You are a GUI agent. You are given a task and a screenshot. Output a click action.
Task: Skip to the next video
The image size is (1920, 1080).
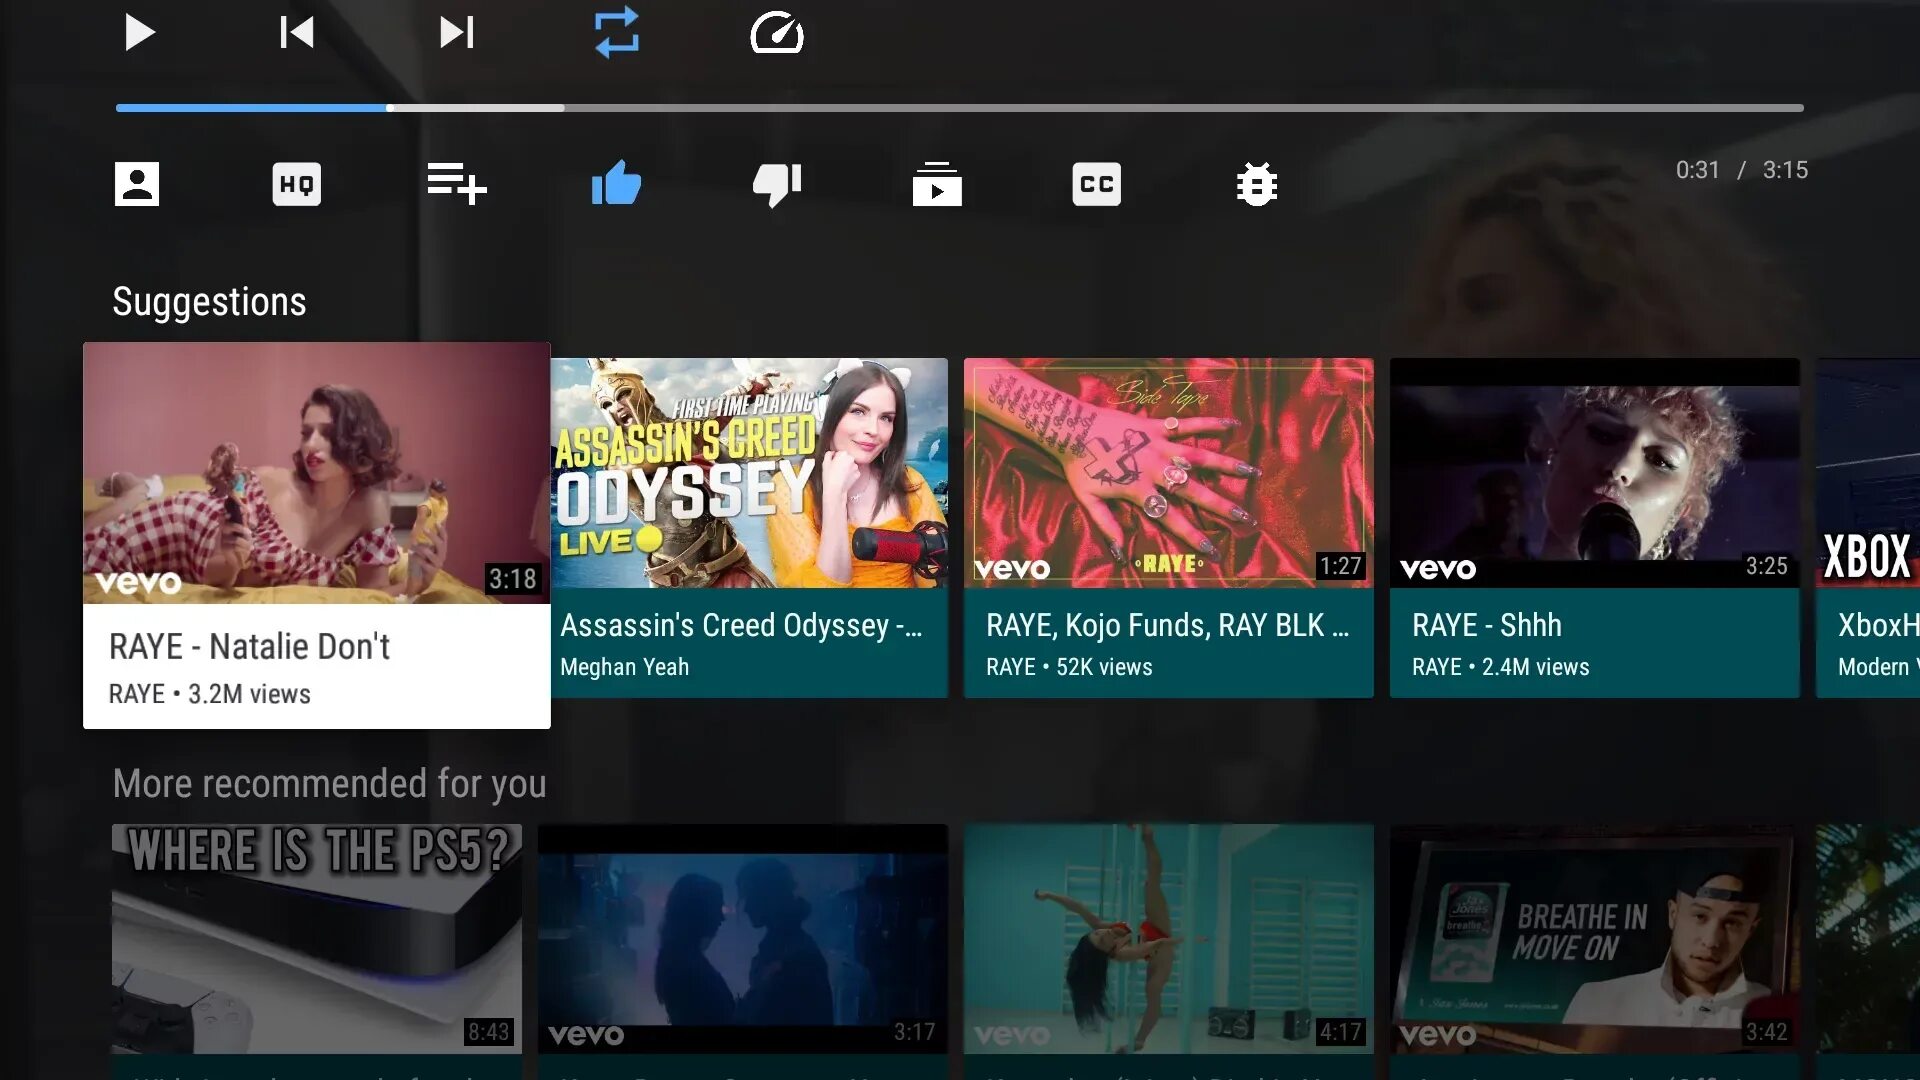[456, 33]
